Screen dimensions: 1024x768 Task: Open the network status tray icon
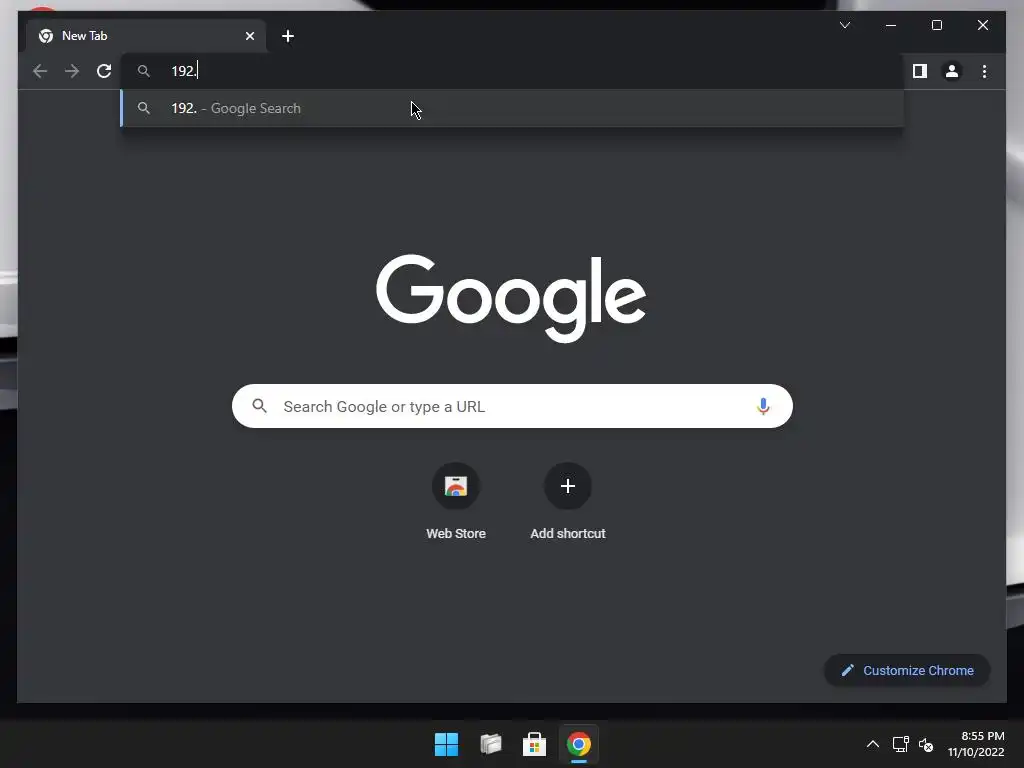tap(901, 744)
